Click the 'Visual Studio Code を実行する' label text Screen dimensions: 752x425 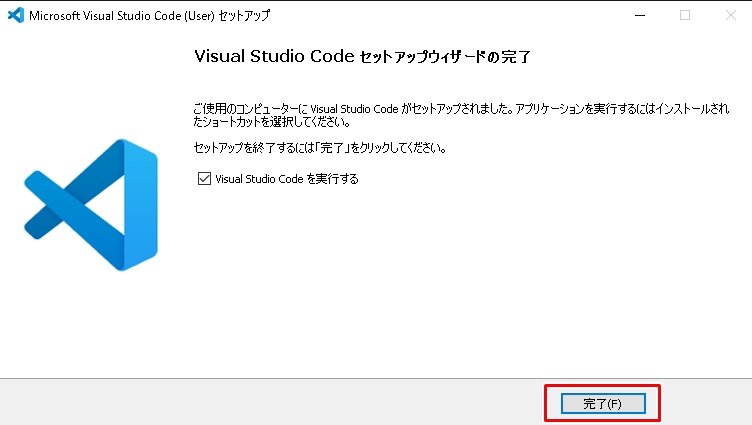tap(287, 179)
